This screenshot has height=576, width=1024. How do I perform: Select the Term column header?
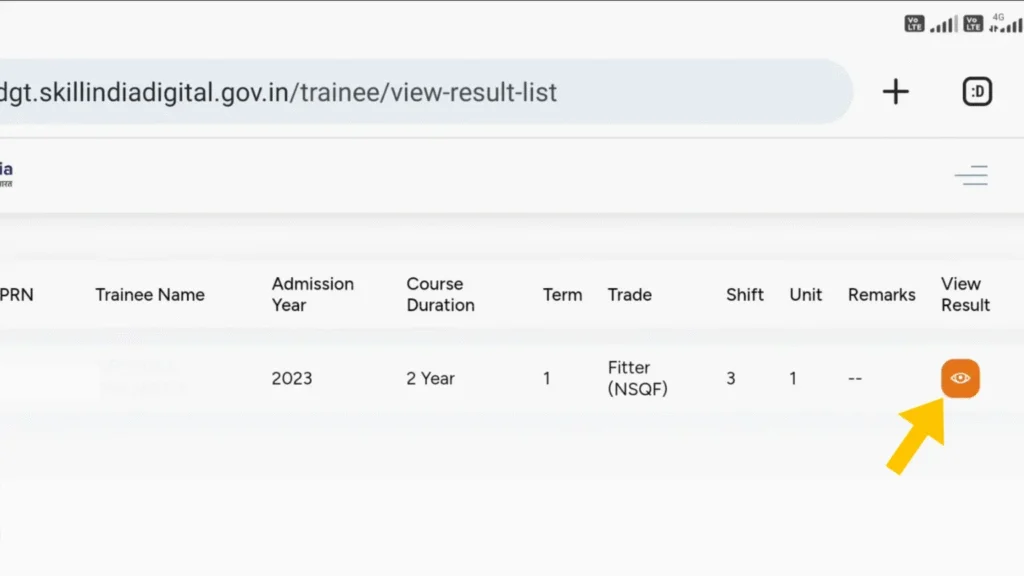click(562, 294)
